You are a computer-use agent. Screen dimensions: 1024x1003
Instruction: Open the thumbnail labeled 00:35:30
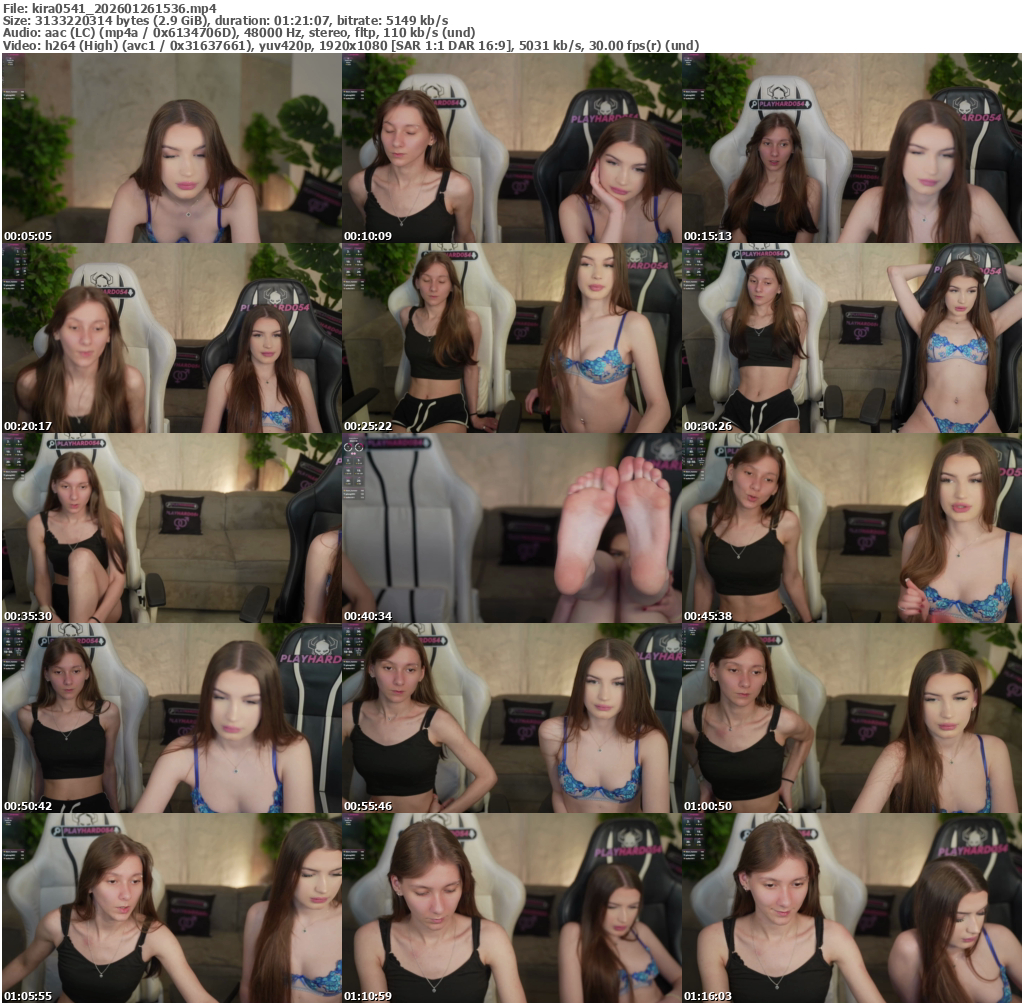tap(171, 528)
